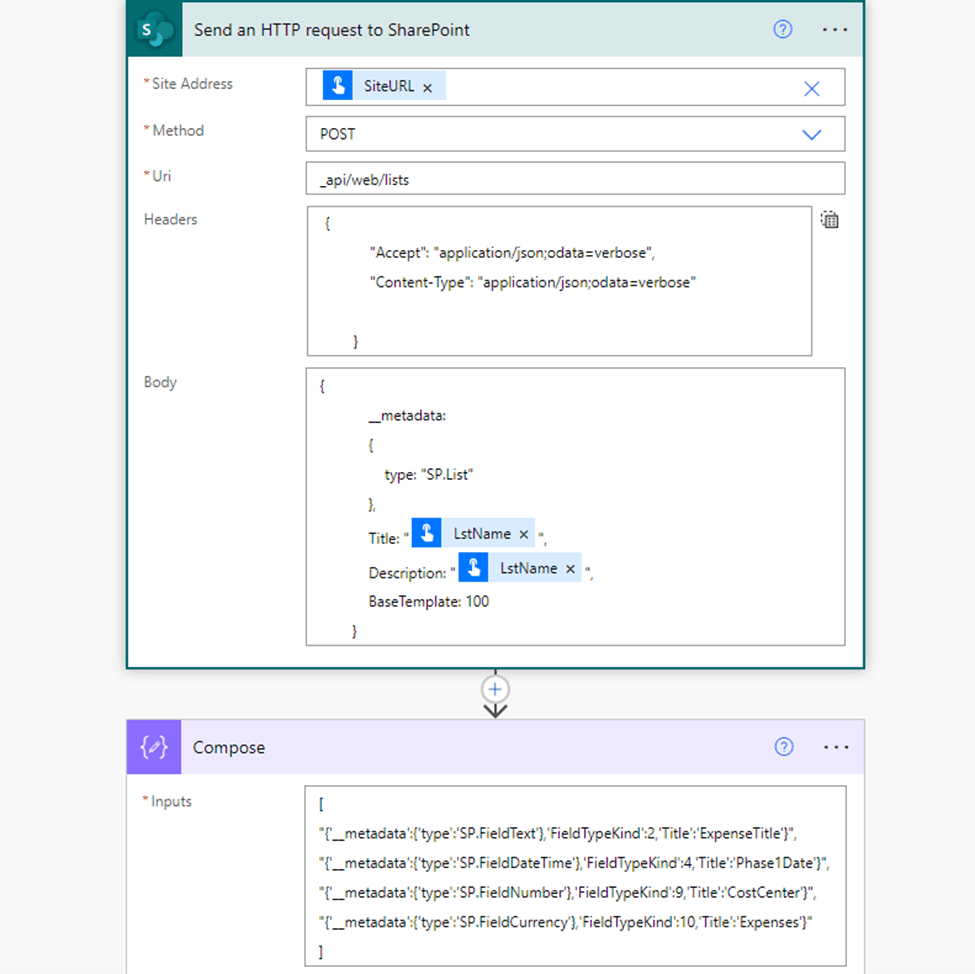The width and height of the screenshot is (975, 974).
Task: Click the type: "SP.List" line
Action: point(428,475)
